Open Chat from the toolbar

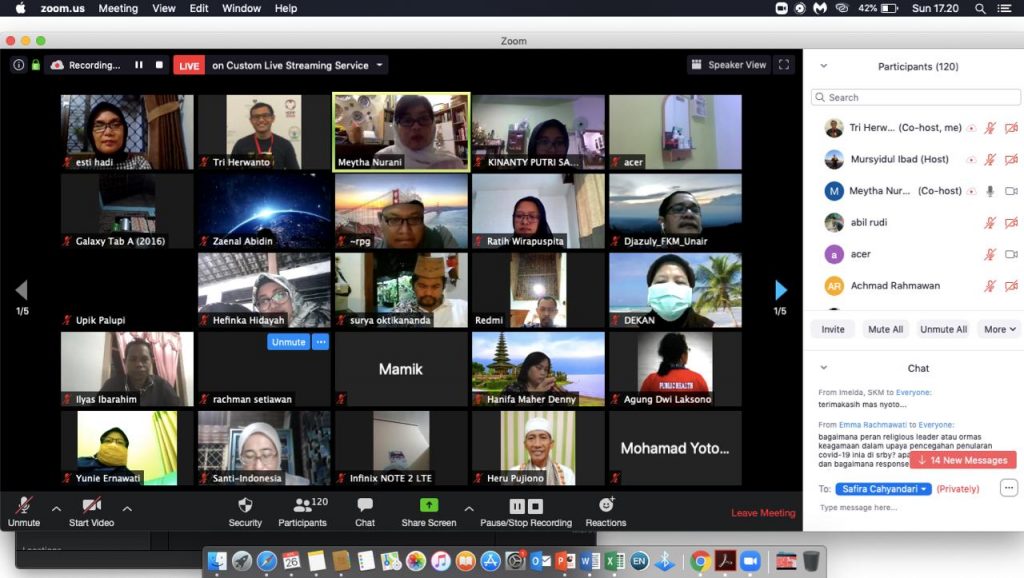[x=365, y=512]
